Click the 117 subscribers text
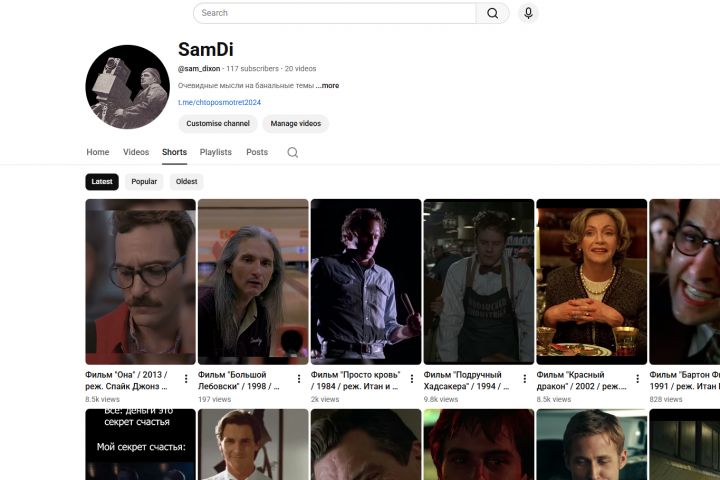Viewport: 720px width, 480px height. (x=253, y=68)
